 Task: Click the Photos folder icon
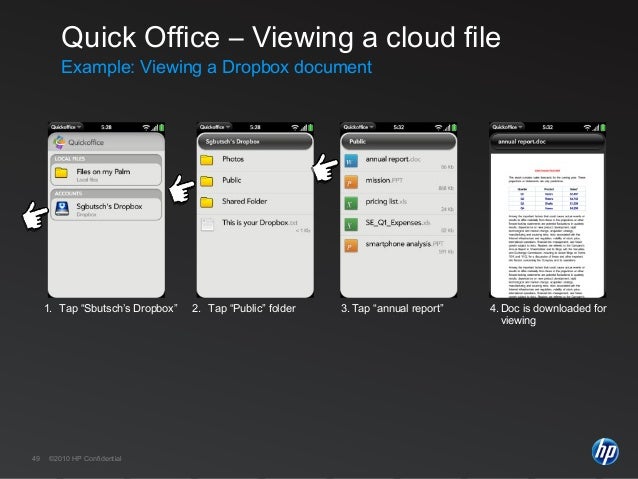pos(207,160)
